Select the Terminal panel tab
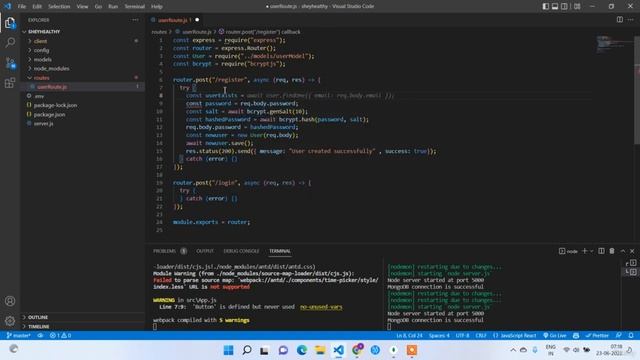640x360 pixels. 280,251
